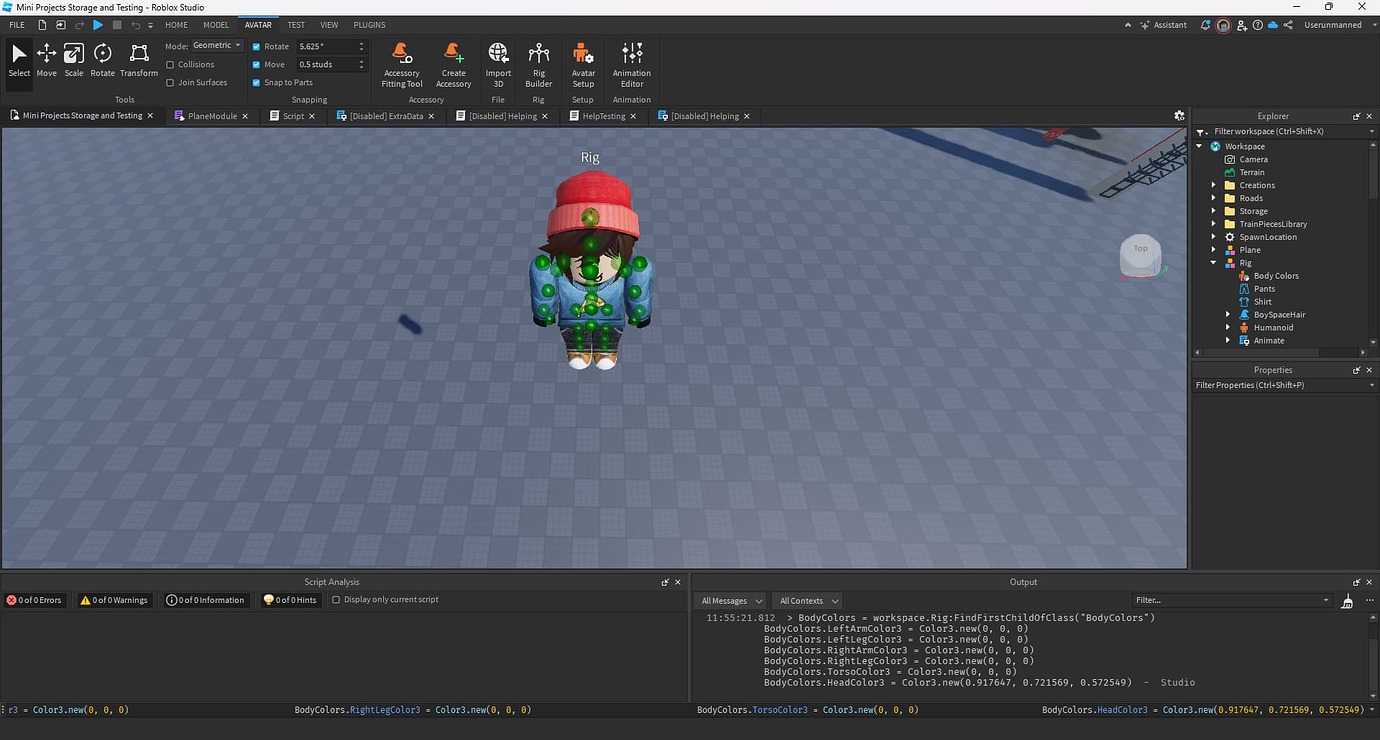Toggle the Snap to Parts checkbox
The width and height of the screenshot is (1380, 740).
[x=256, y=83]
